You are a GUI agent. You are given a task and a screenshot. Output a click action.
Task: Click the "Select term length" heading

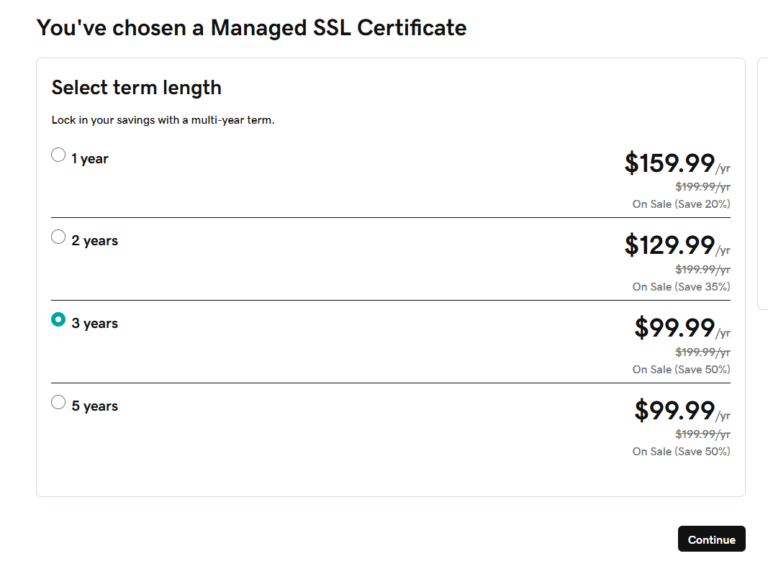(136, 88)
